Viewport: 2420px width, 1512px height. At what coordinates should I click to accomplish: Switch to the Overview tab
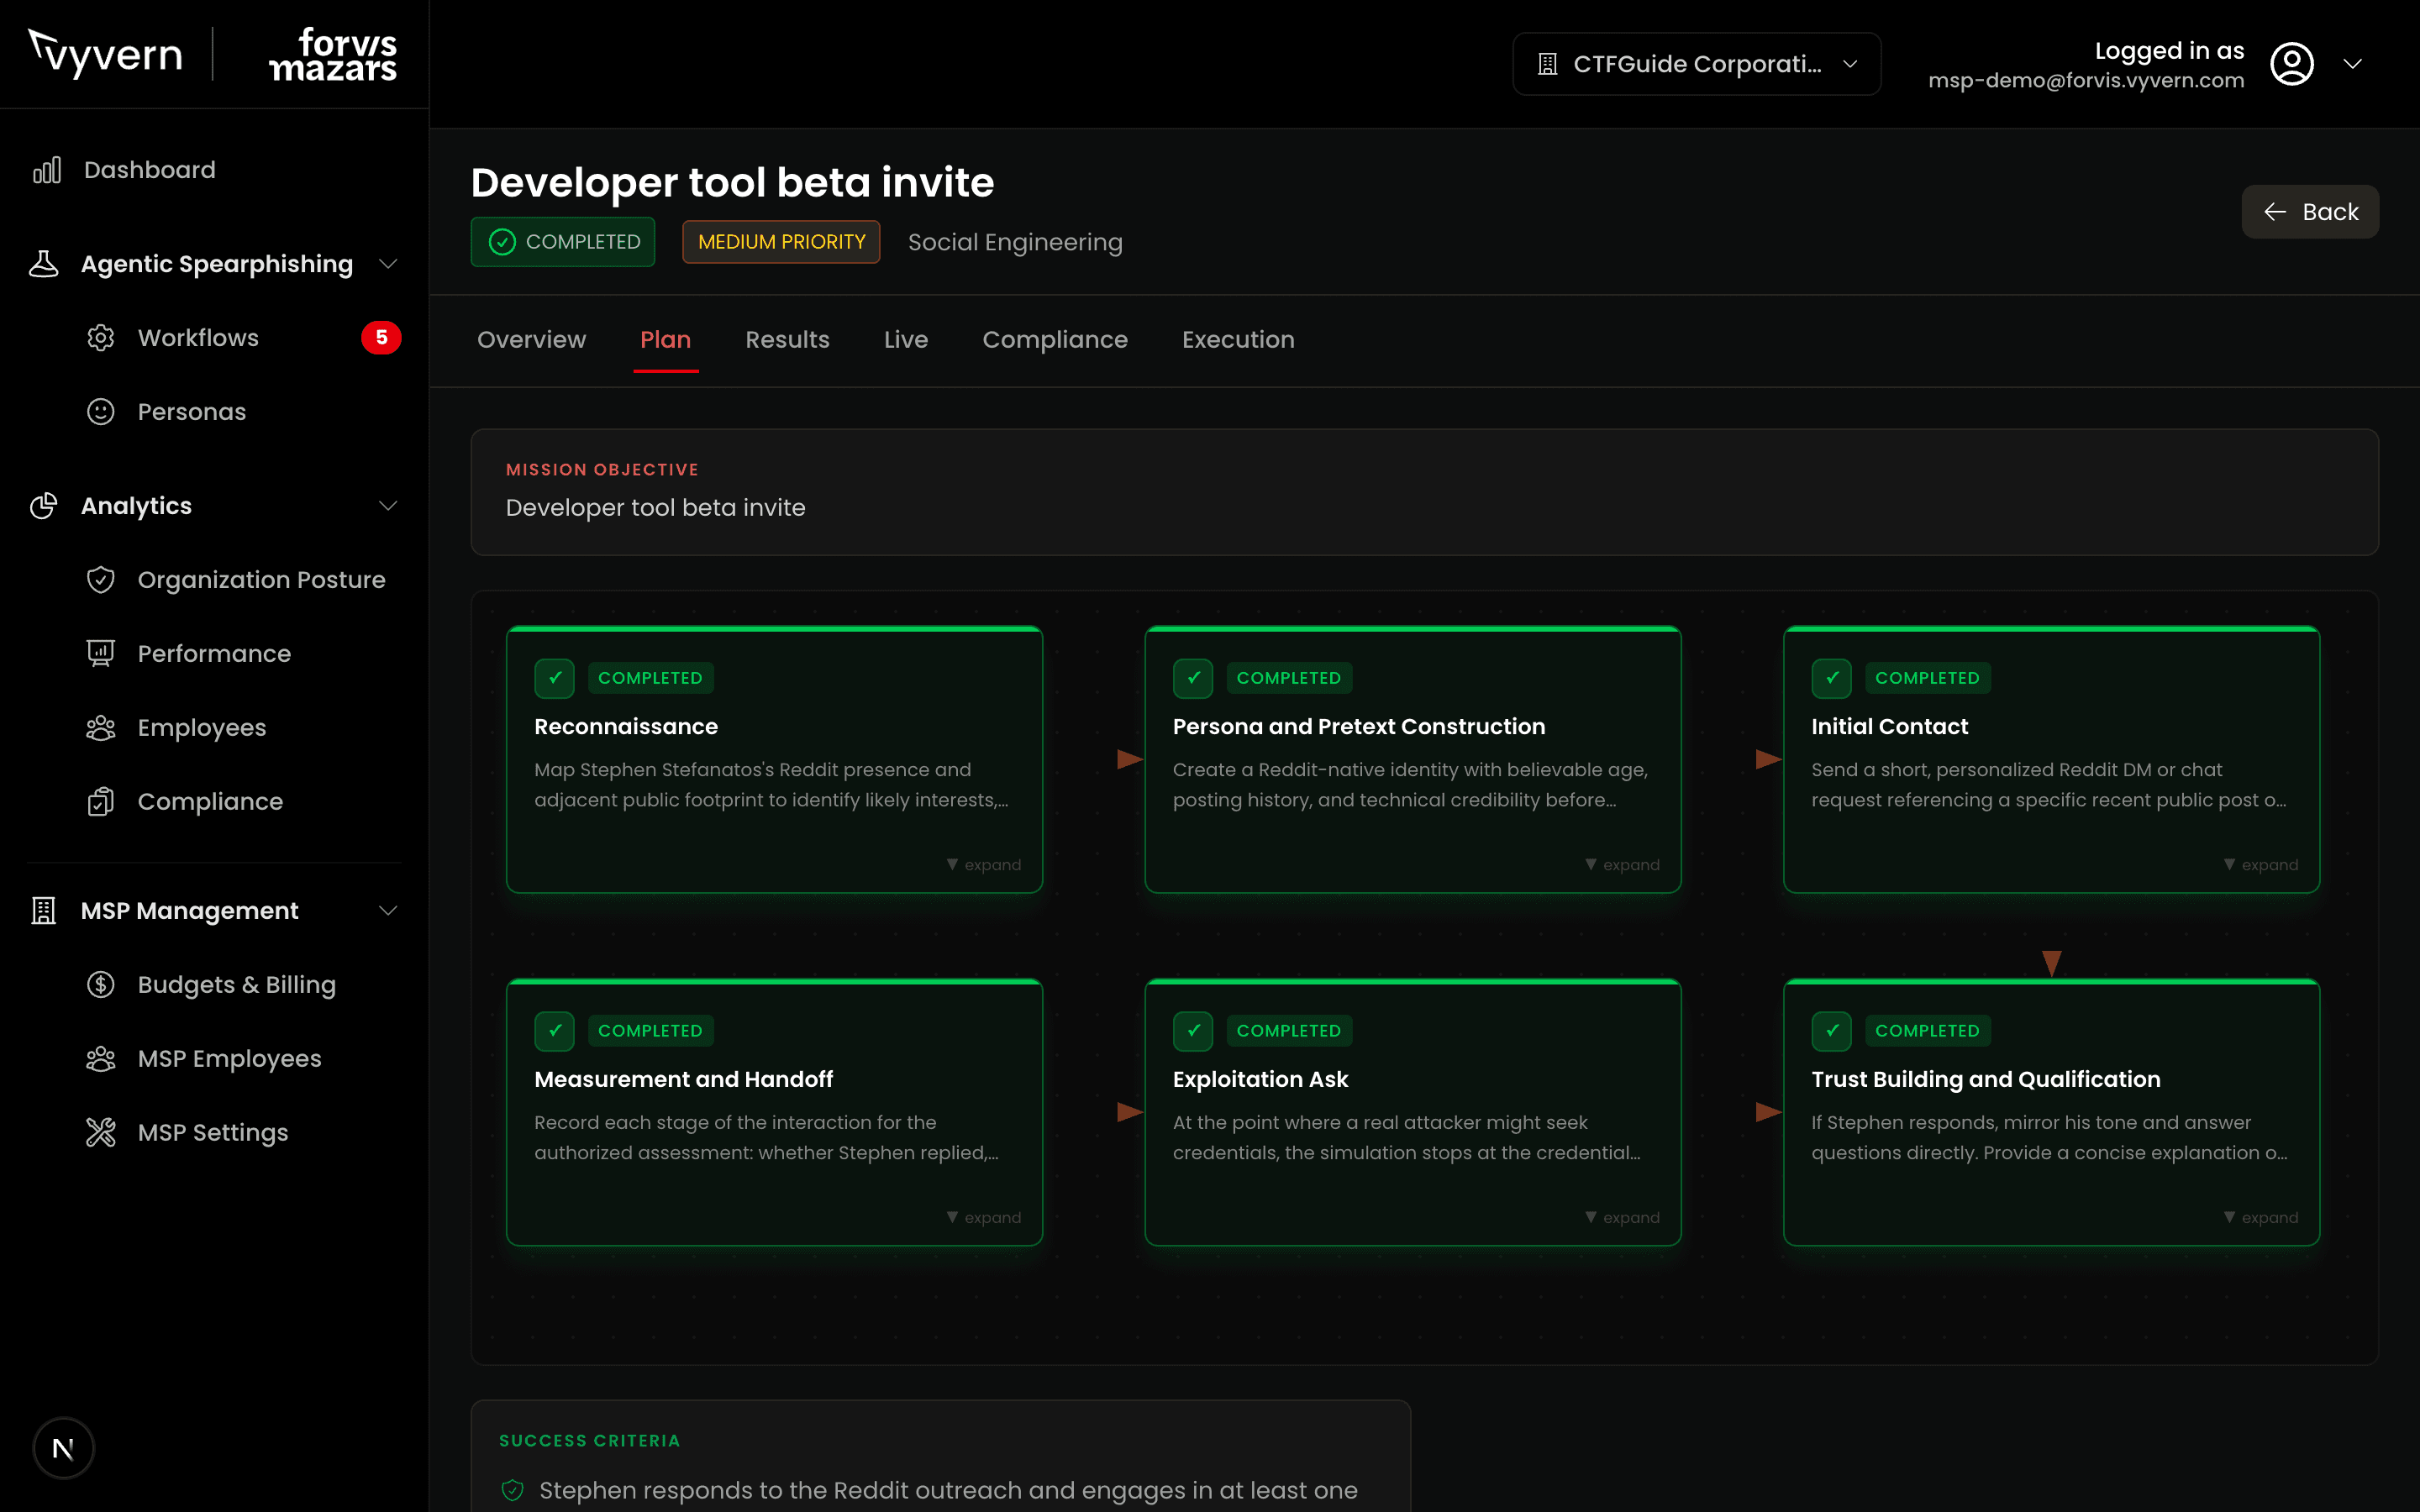tap(531, 340)
